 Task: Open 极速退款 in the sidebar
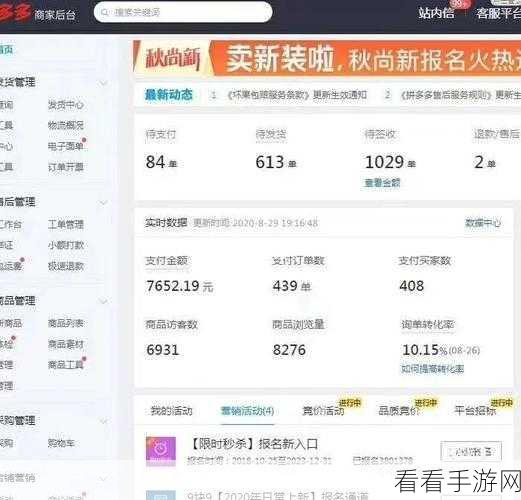66,266
